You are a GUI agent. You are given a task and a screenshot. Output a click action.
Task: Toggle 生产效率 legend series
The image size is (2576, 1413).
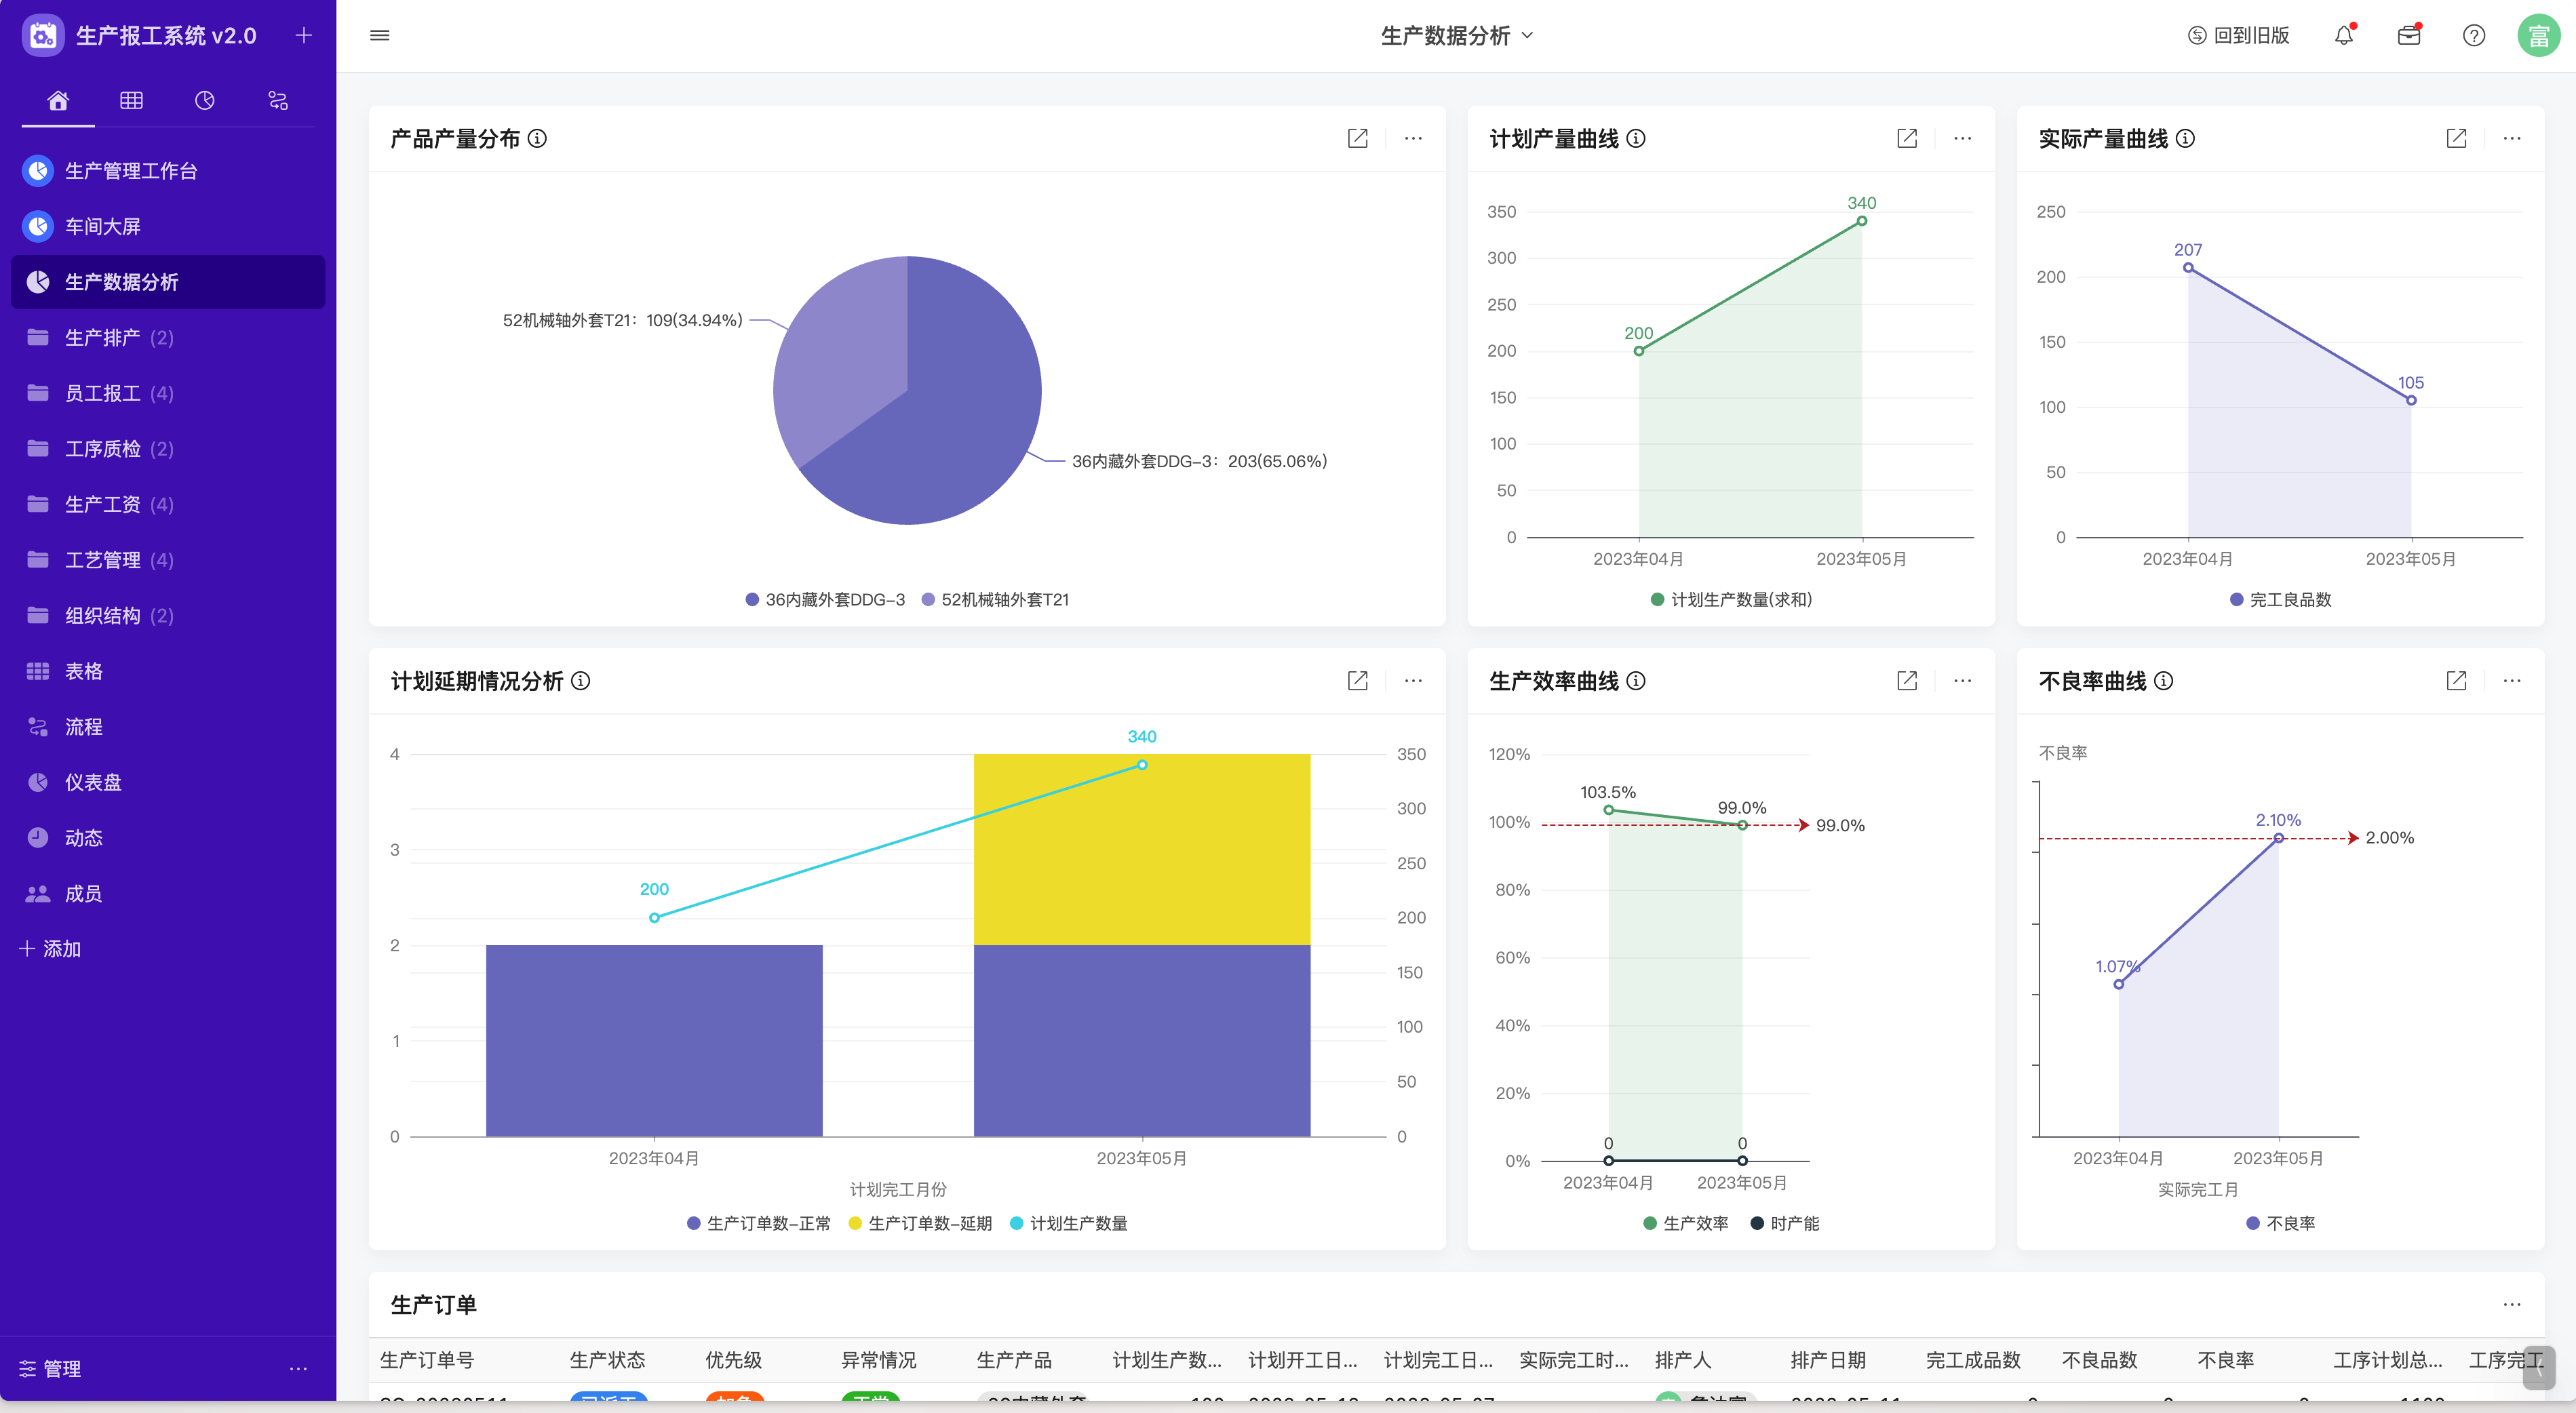pos(1686,1224)
